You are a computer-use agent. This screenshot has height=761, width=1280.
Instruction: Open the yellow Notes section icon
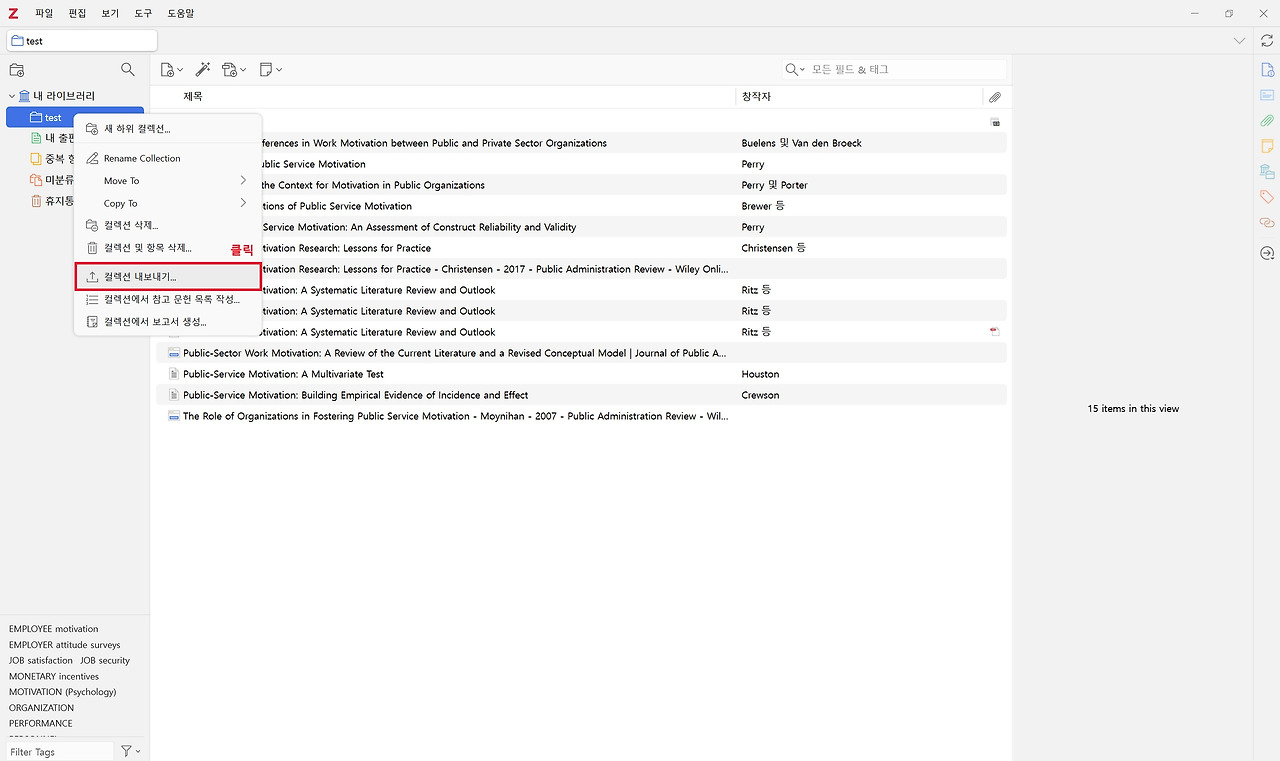coord(1267,146)
